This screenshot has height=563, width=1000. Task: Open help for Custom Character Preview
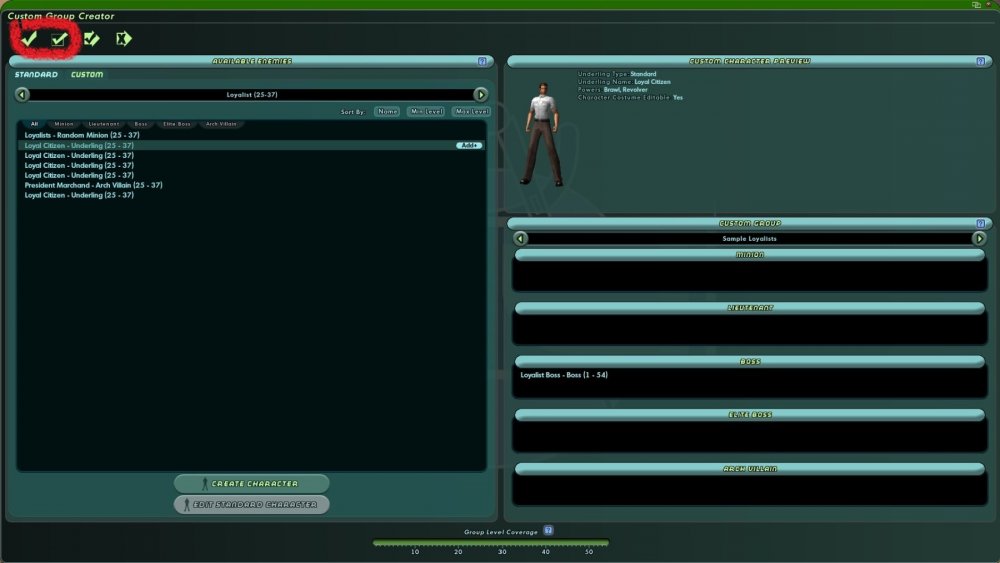coord(980,62)
